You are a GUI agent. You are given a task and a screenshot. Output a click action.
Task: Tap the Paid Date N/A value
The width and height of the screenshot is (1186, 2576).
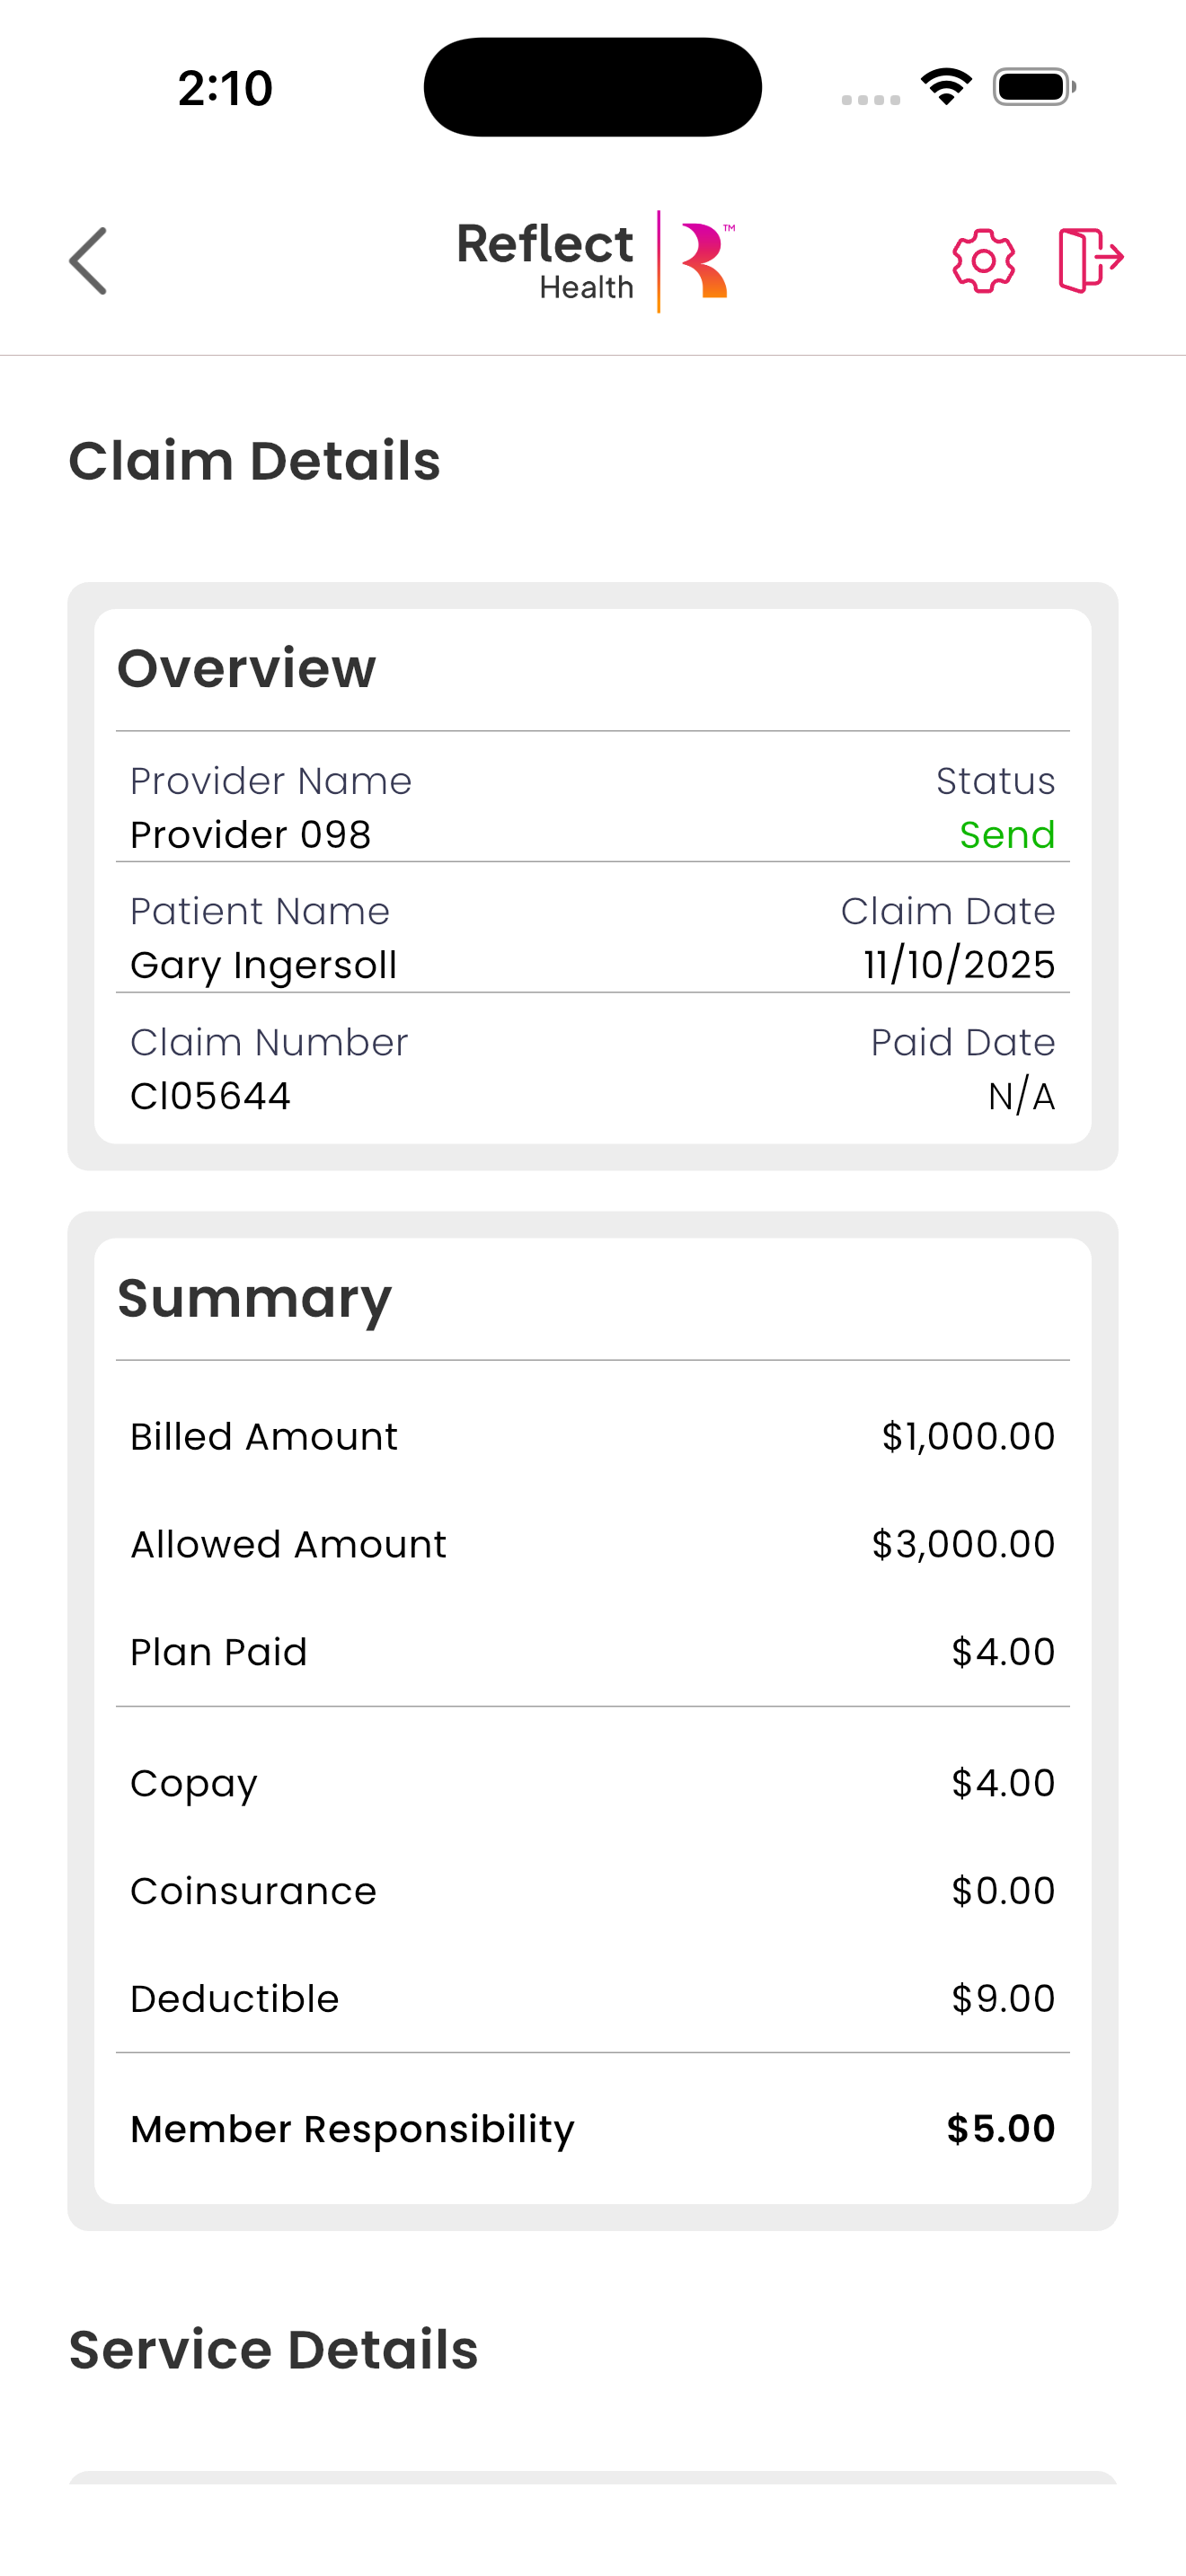1021,1097
